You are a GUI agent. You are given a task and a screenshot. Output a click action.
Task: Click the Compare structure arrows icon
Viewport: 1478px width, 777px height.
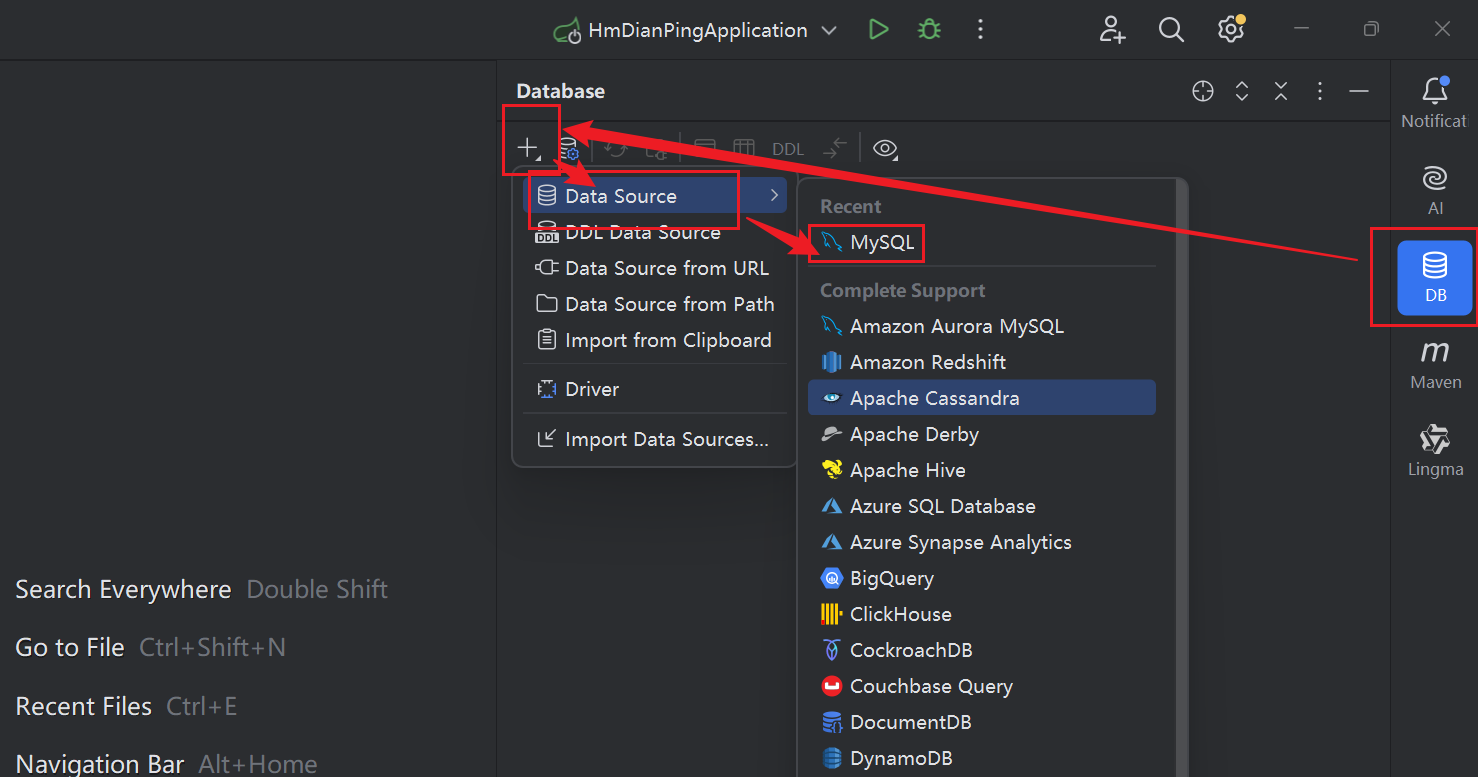834,149
